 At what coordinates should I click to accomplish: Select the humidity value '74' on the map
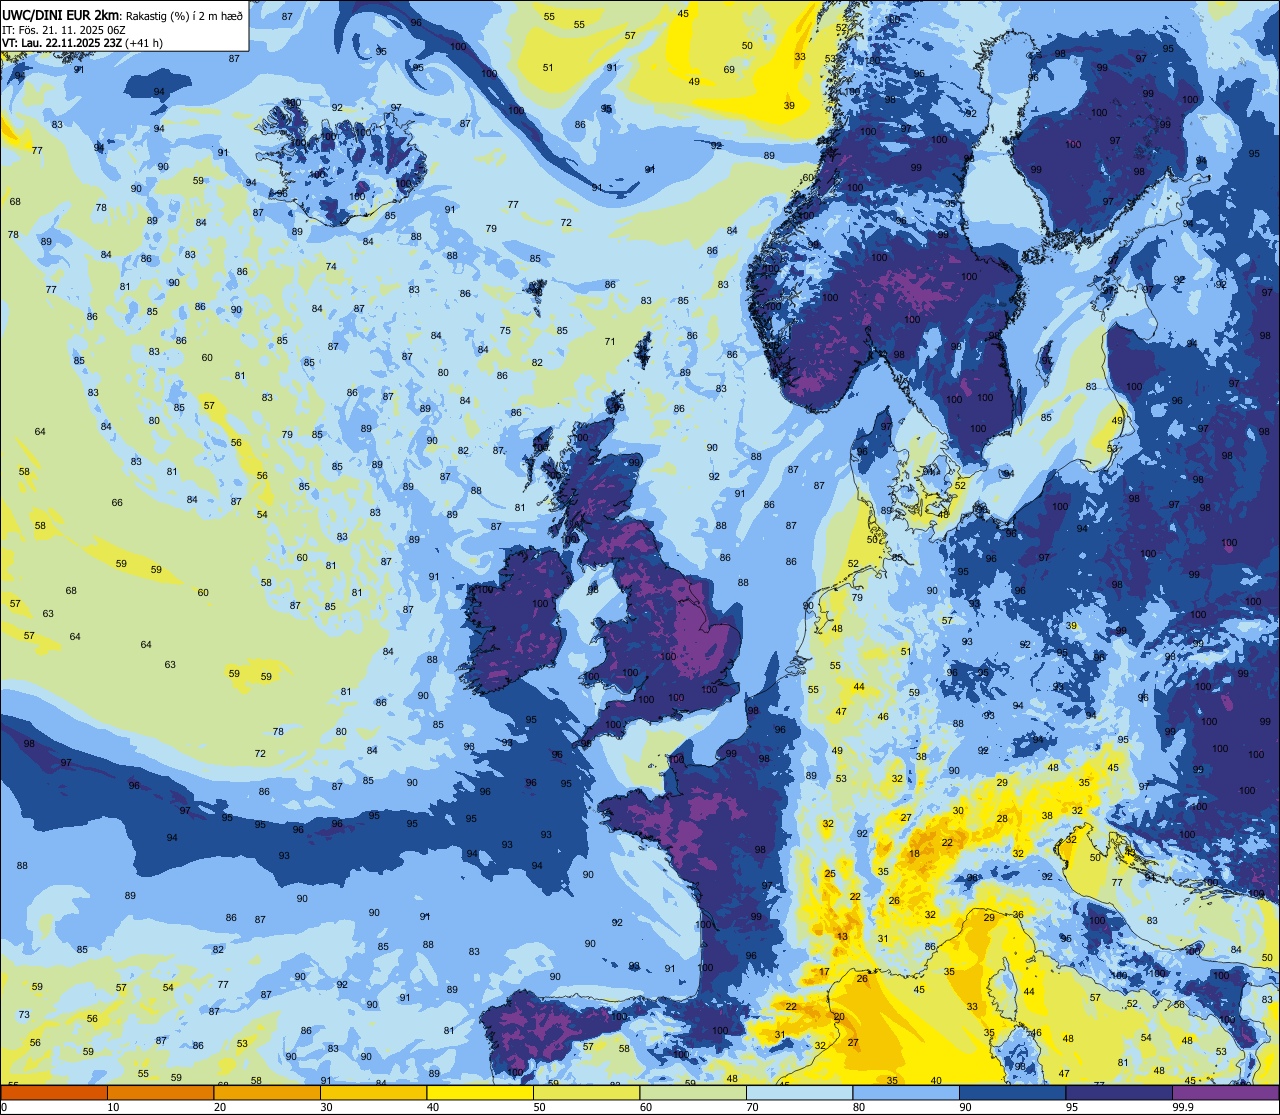331,266
